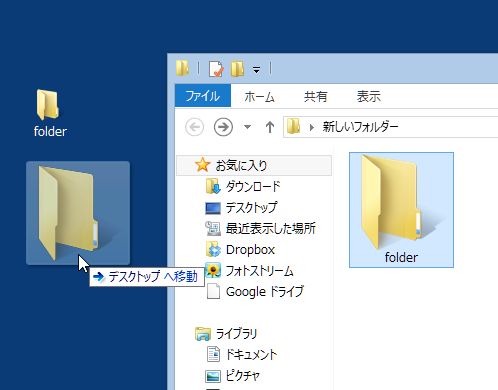498x390 pixels.
Task: Click the New folder quick access icon
Action: pos(237,69)
